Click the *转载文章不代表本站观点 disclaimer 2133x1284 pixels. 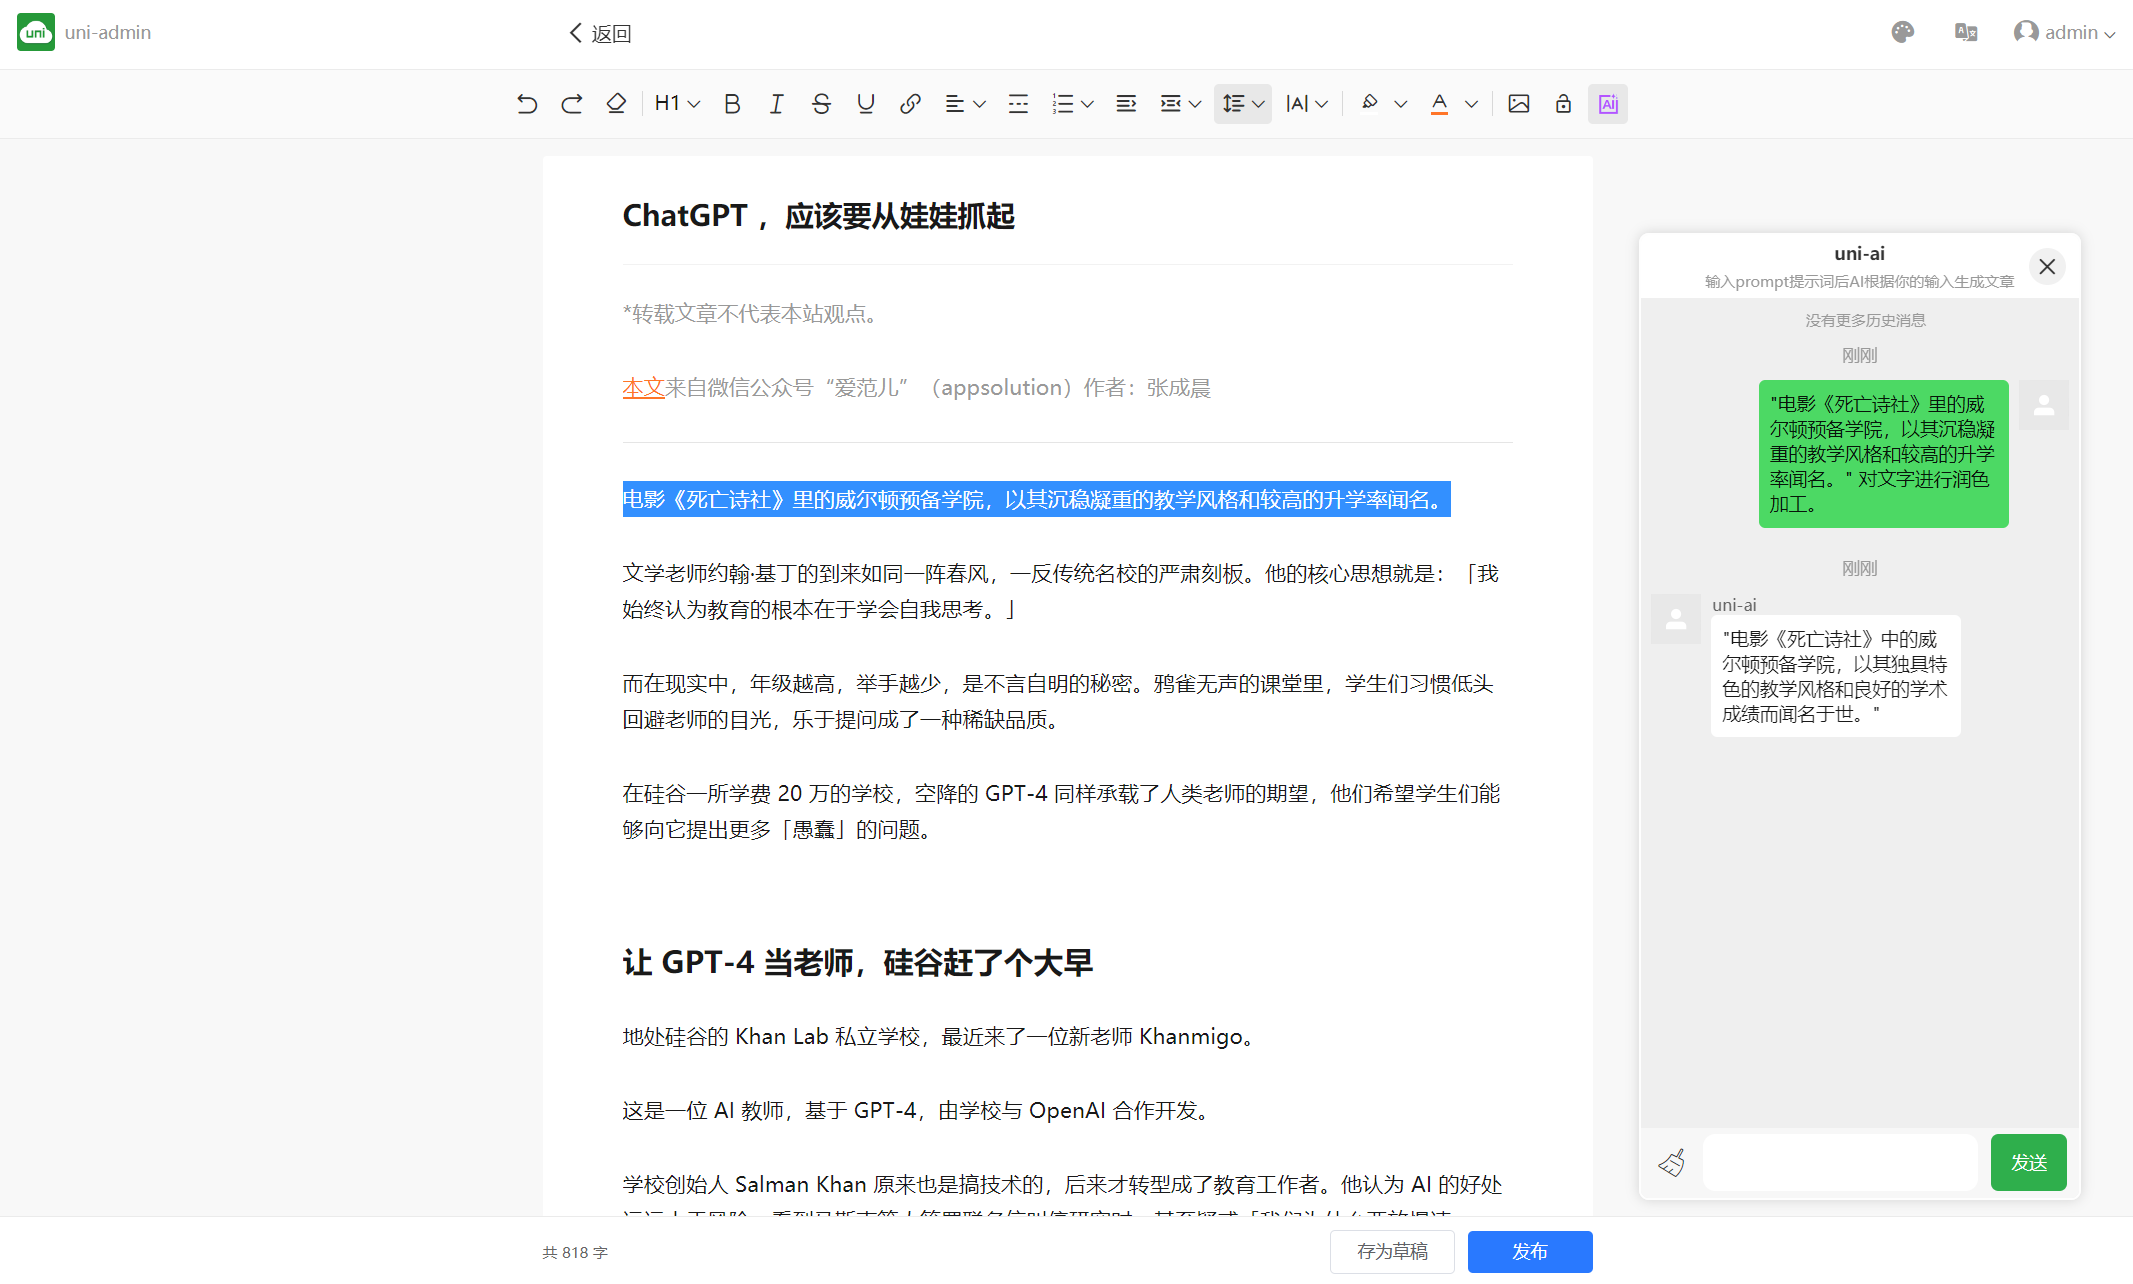coord(753,314)
